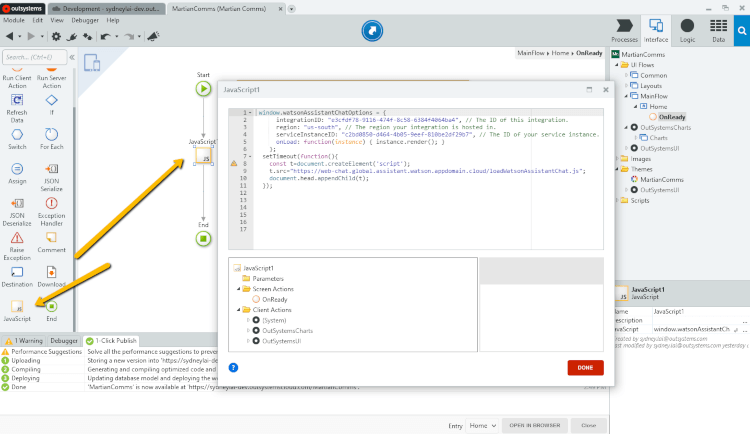Image resolution: width=750 pixels, height=434 pixels.
Task: Select the Assign tool
Action: 17,173
